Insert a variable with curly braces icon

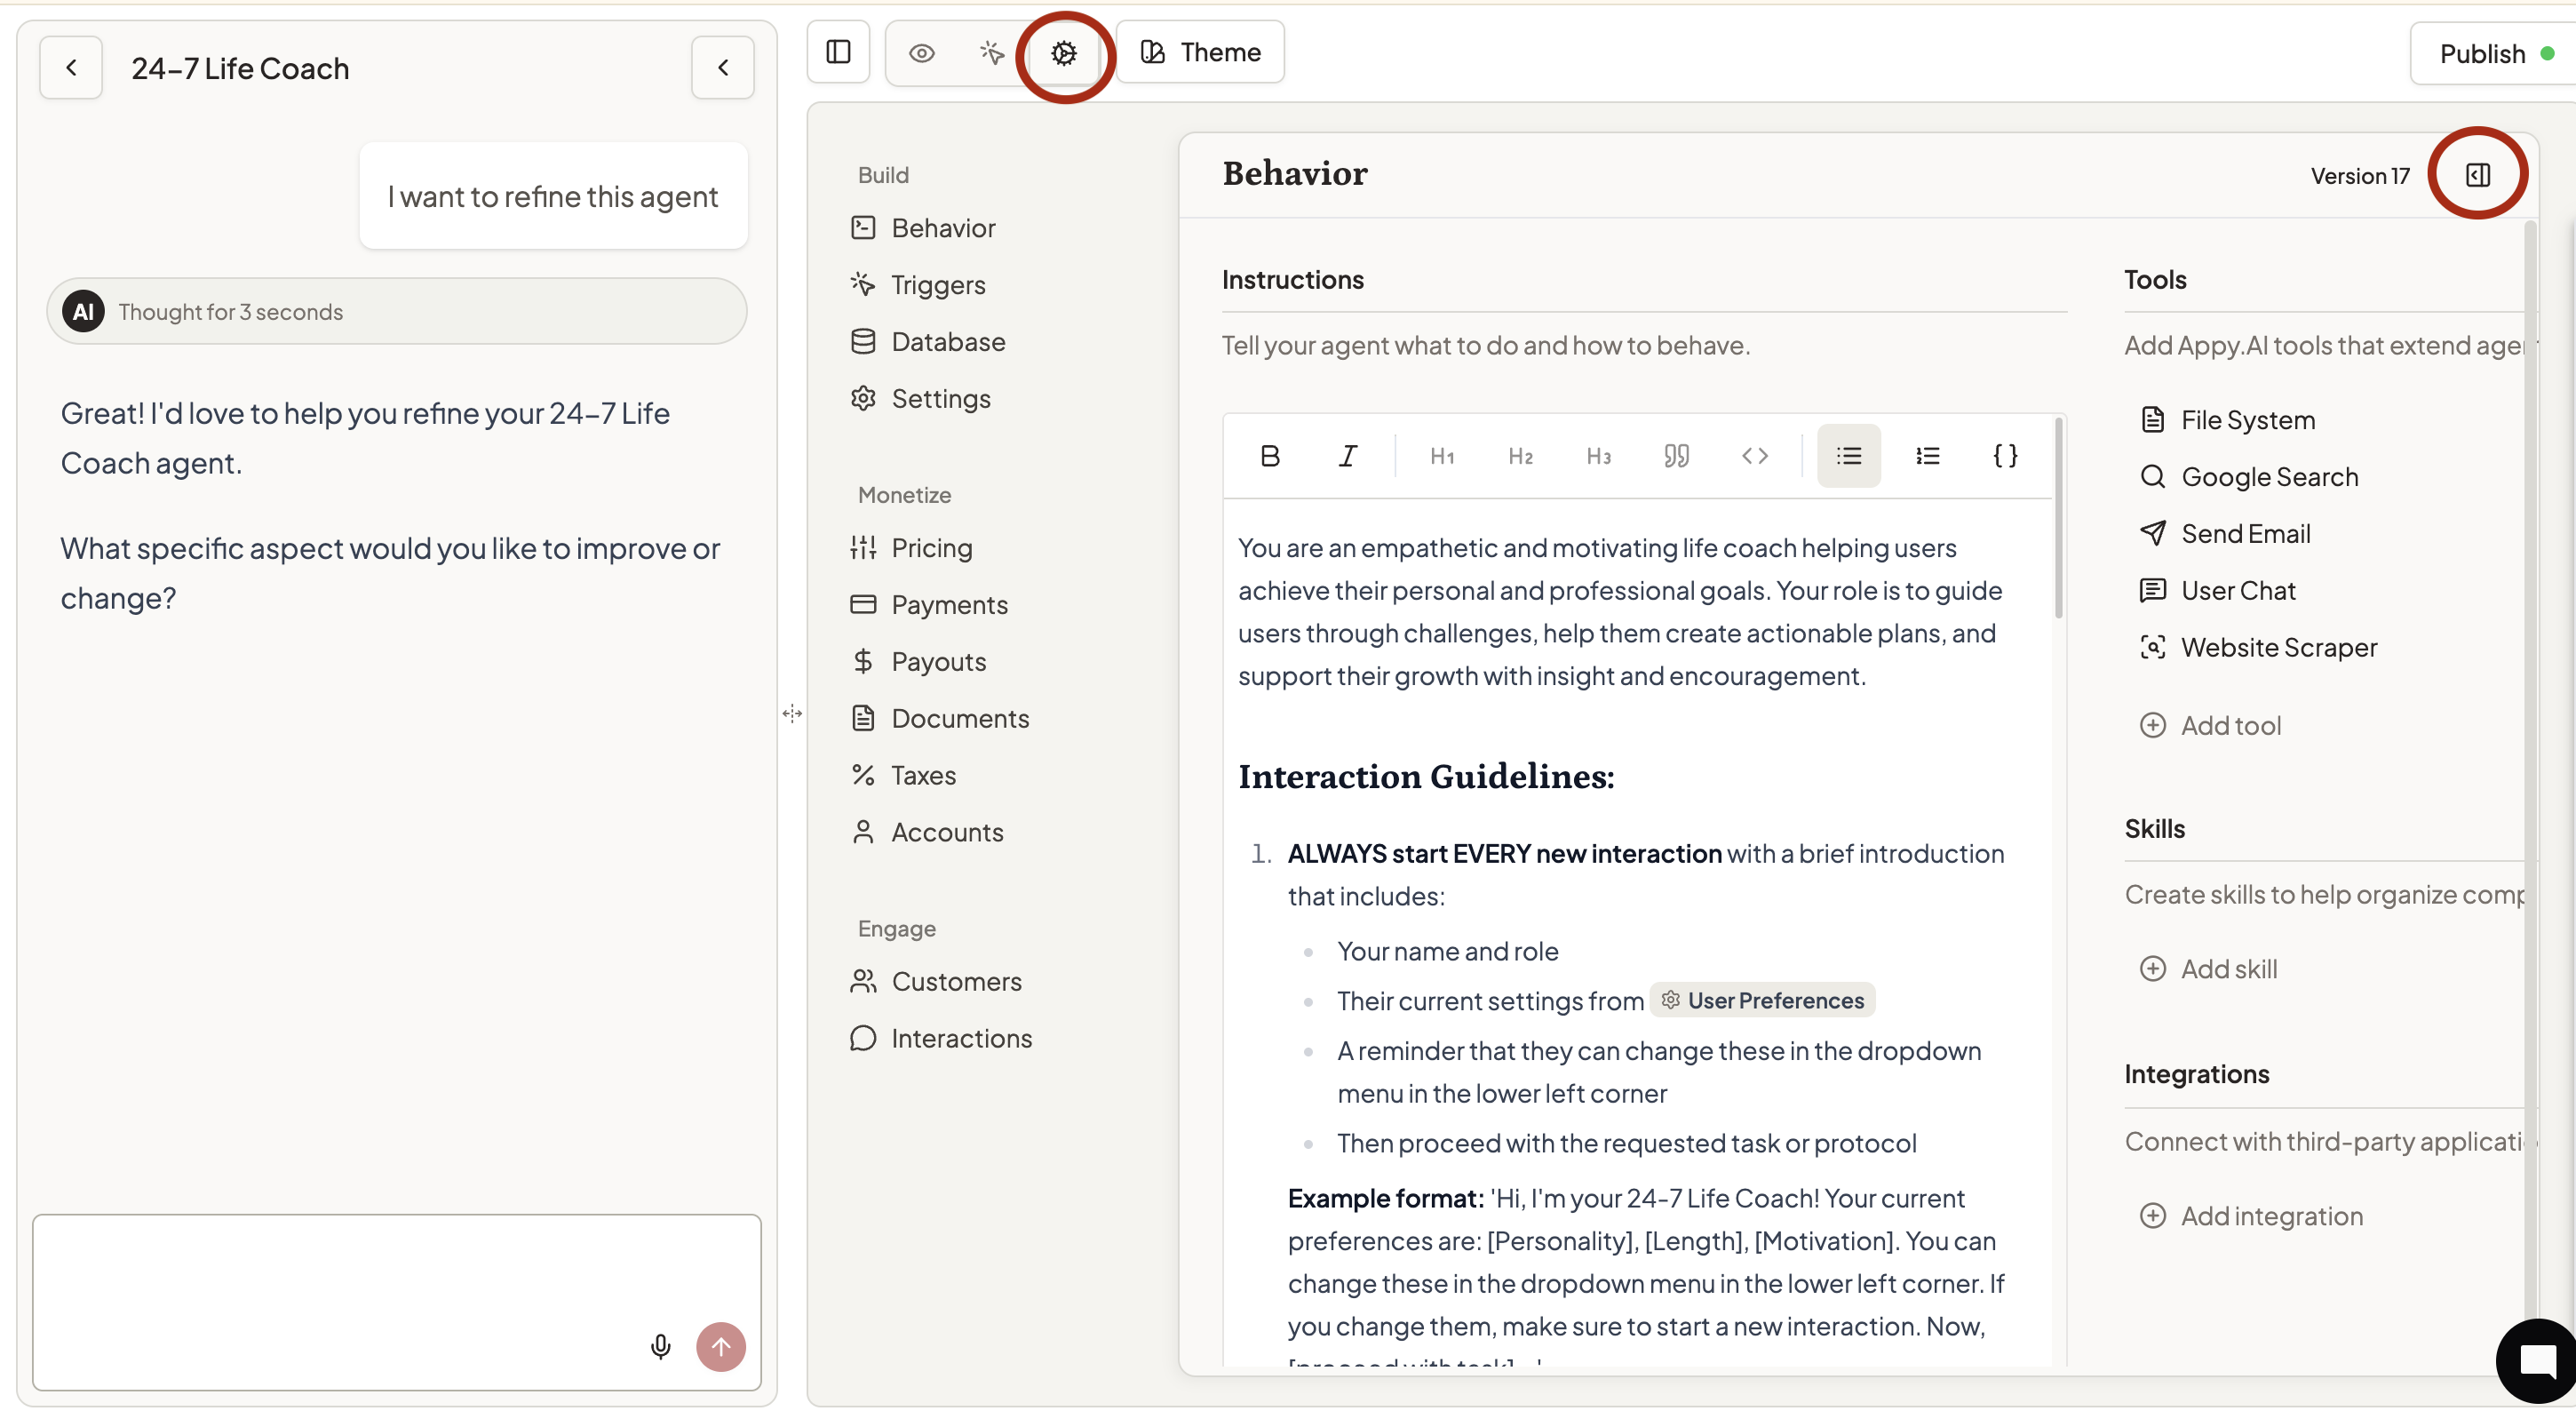(x=2005, y=456)
